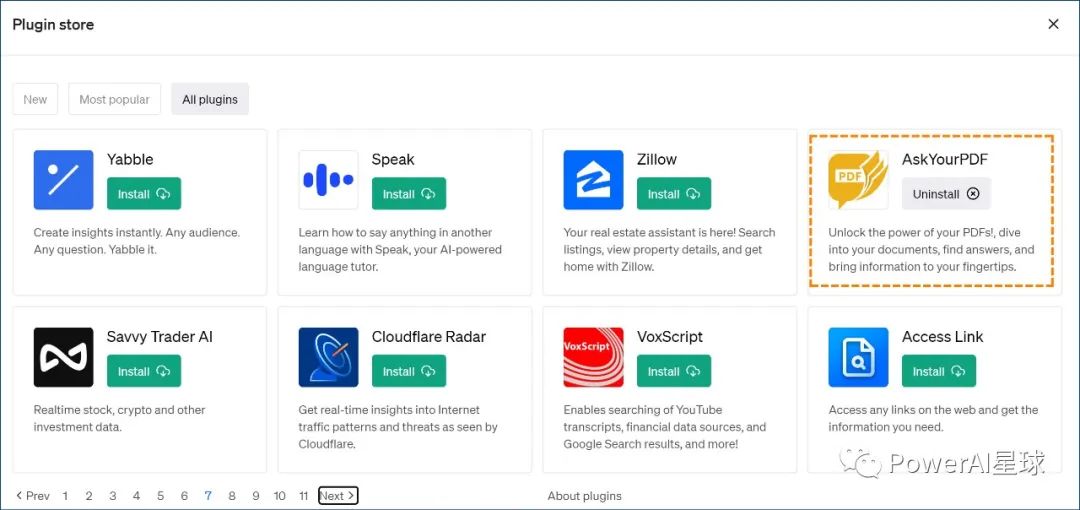Viewport: 1080px width, 510px height.
Task: Click the Speak plugin title
Action: 393,159
